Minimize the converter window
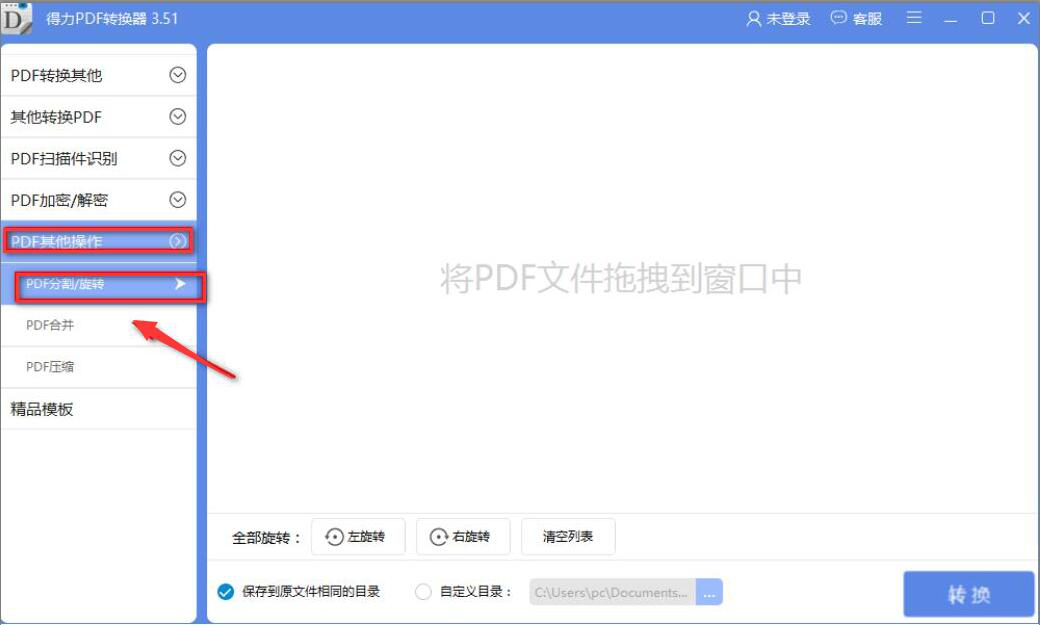The height and width of the screenshot is (625, 1040). pos(950,19)
